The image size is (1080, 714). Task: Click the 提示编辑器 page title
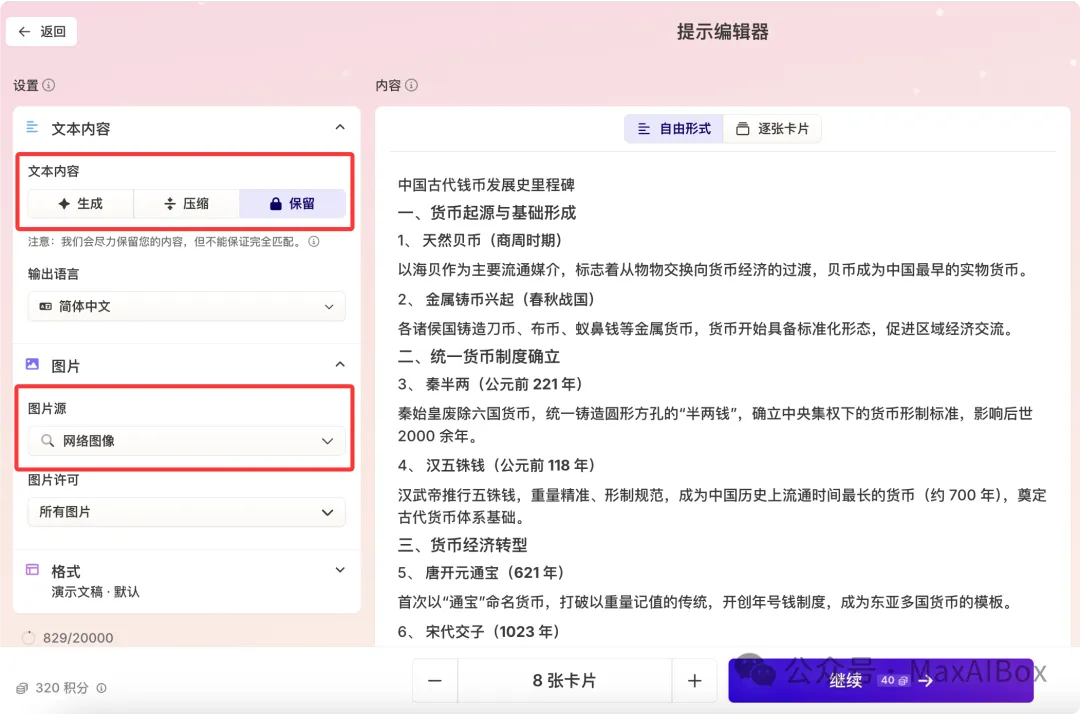coord(722,32)
